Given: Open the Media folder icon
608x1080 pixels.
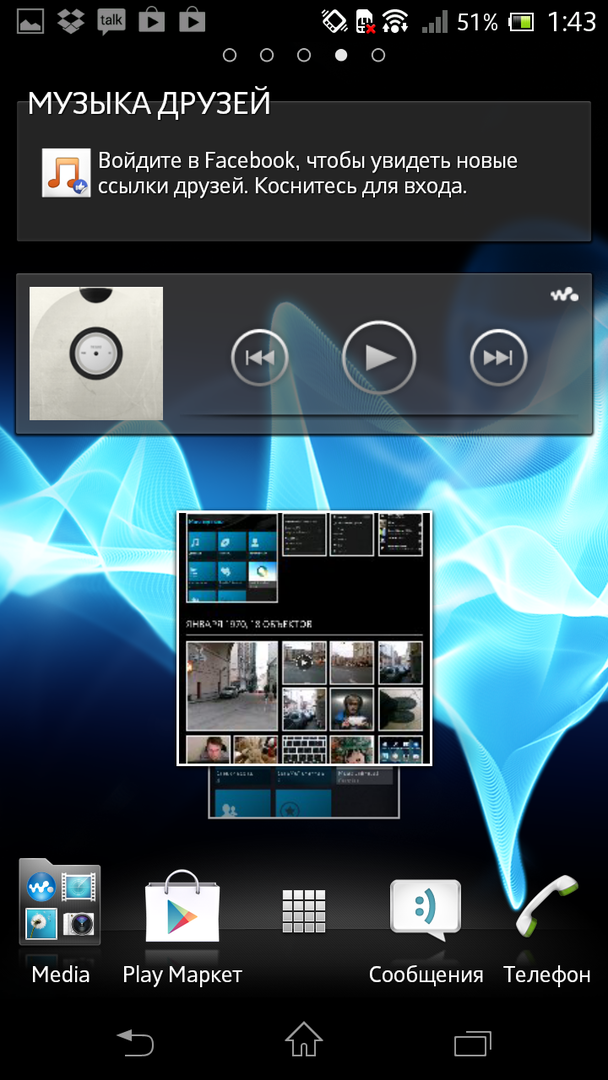Looking at the screenshot, I should (x=60, y=902).
